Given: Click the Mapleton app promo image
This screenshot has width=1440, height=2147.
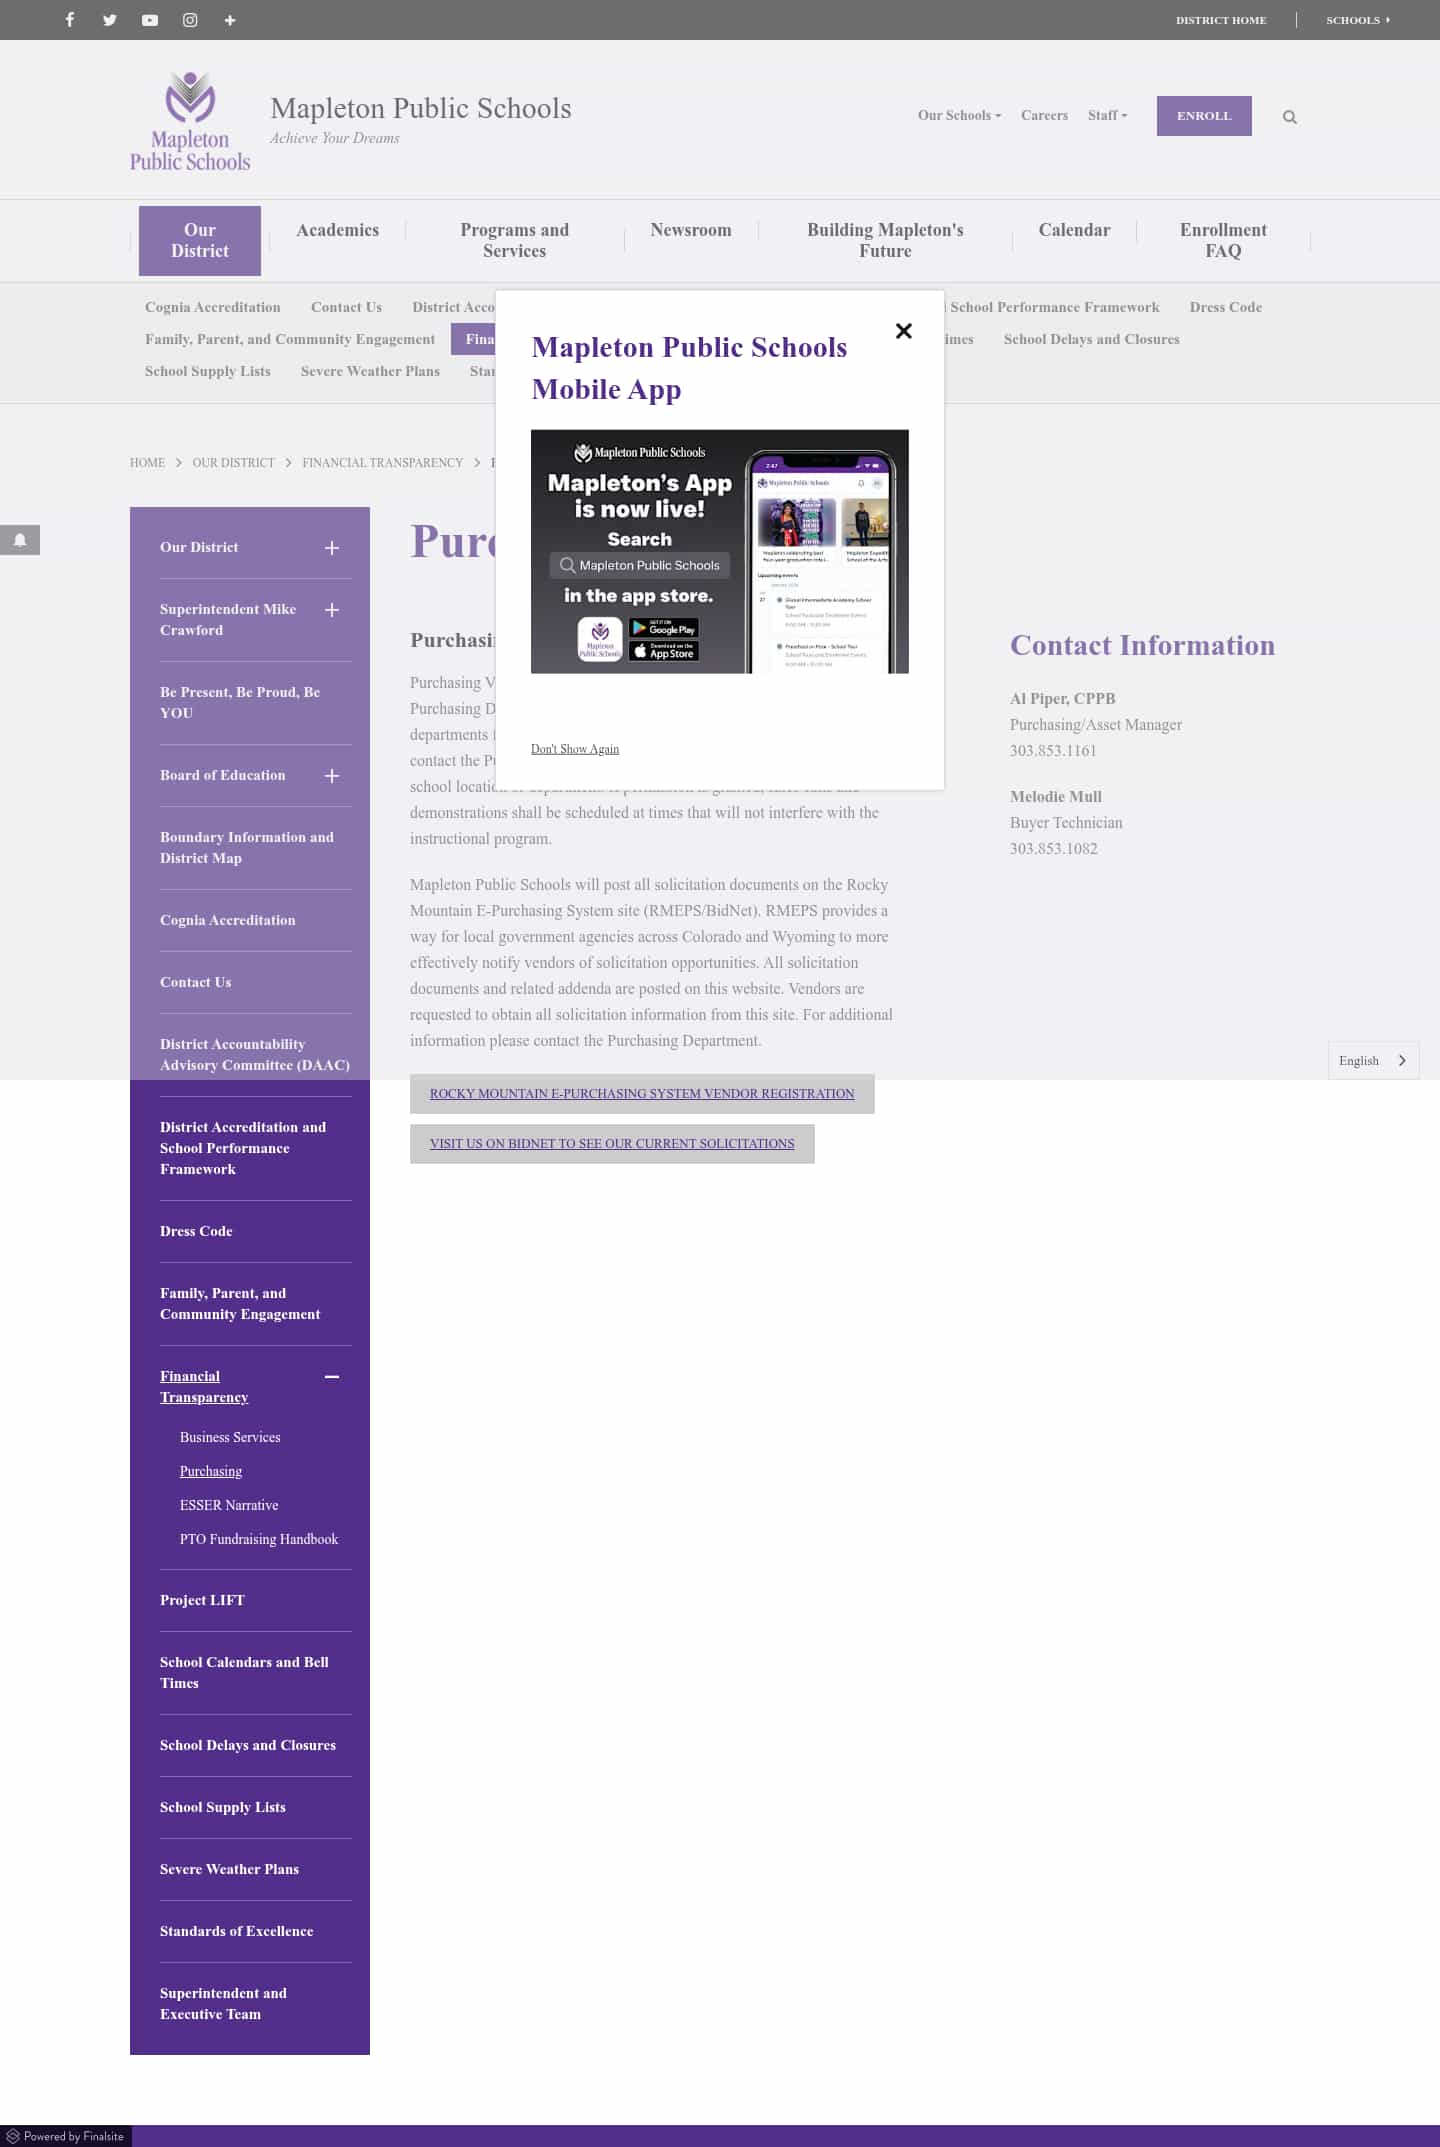Looking at the screenshot, I should tap(720, 551).
